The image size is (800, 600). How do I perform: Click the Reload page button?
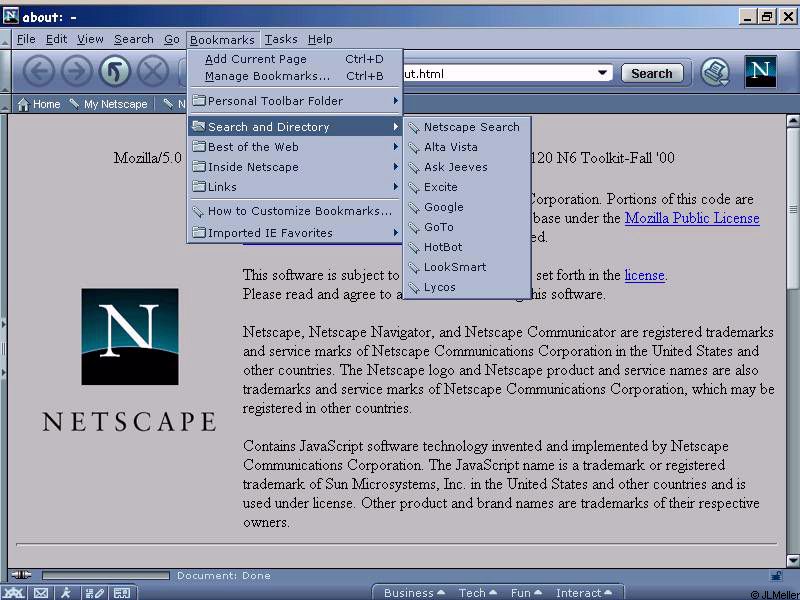click(115, 71)
